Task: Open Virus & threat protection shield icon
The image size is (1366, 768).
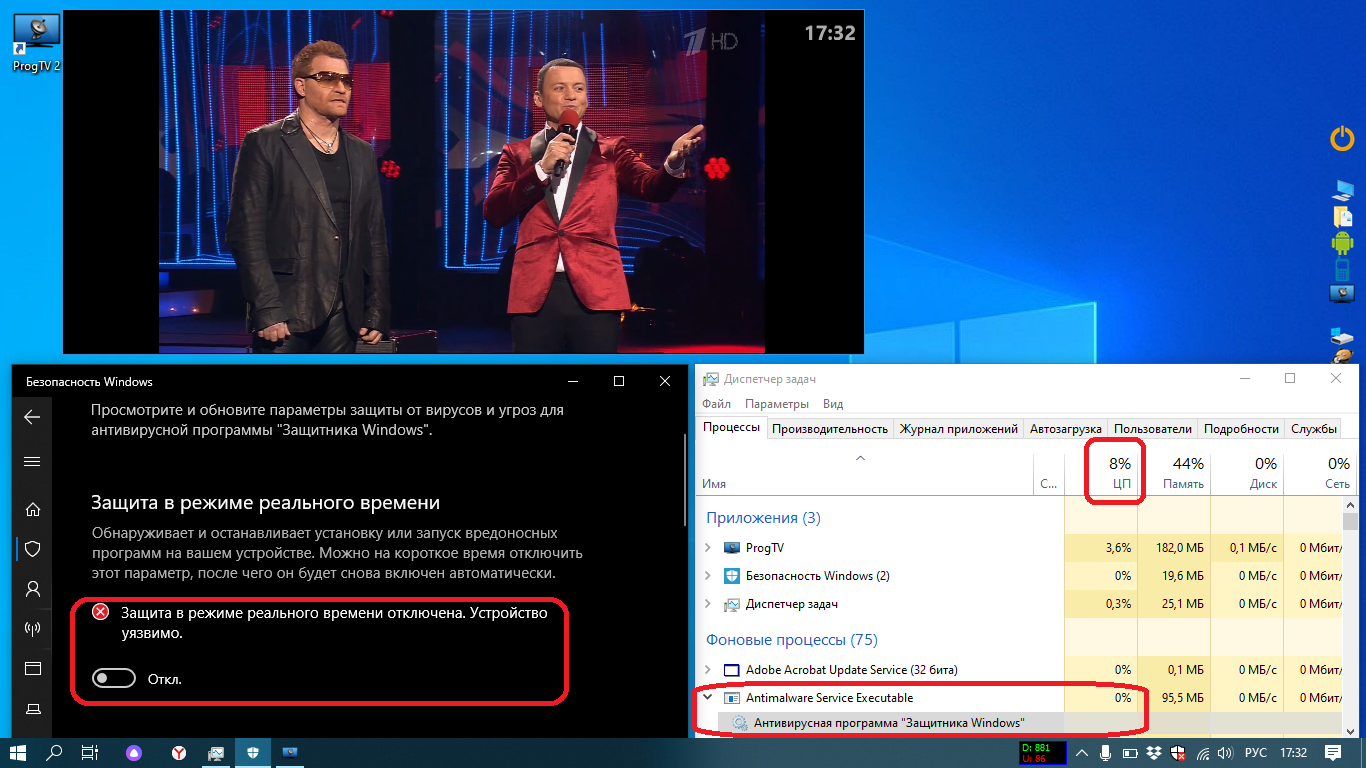Action: click(x=32, y=548)
